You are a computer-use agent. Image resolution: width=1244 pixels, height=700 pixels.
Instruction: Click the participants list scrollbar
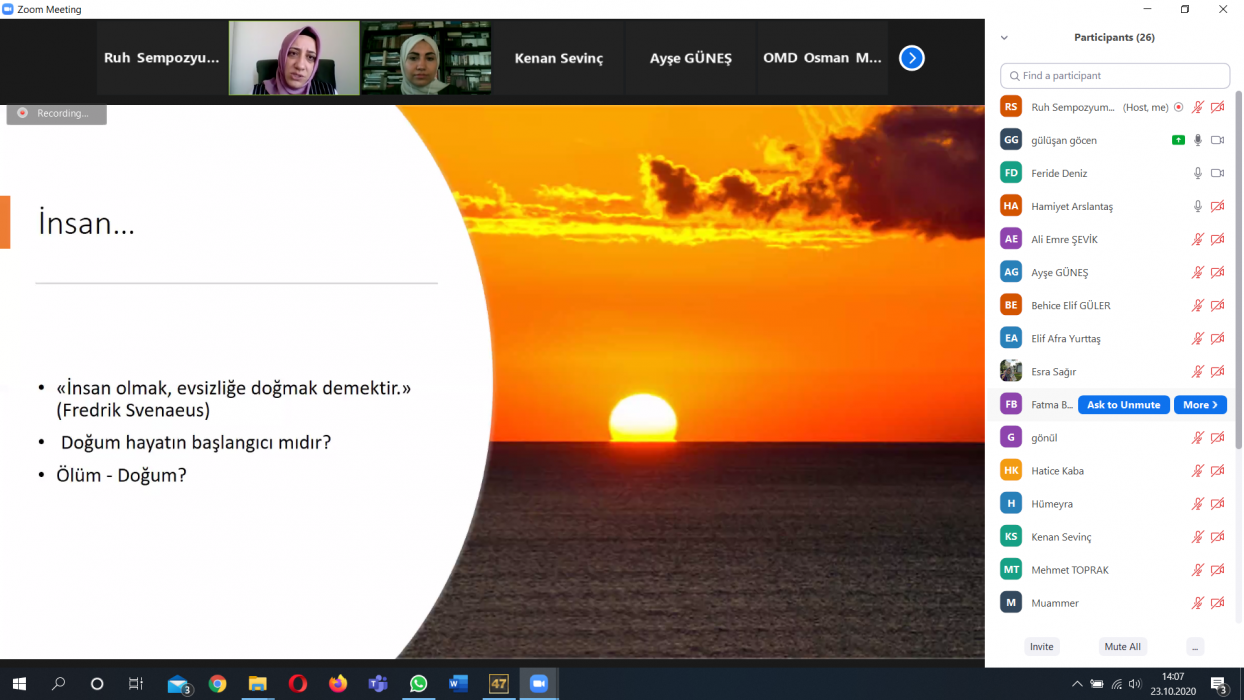pos(1239,270)
